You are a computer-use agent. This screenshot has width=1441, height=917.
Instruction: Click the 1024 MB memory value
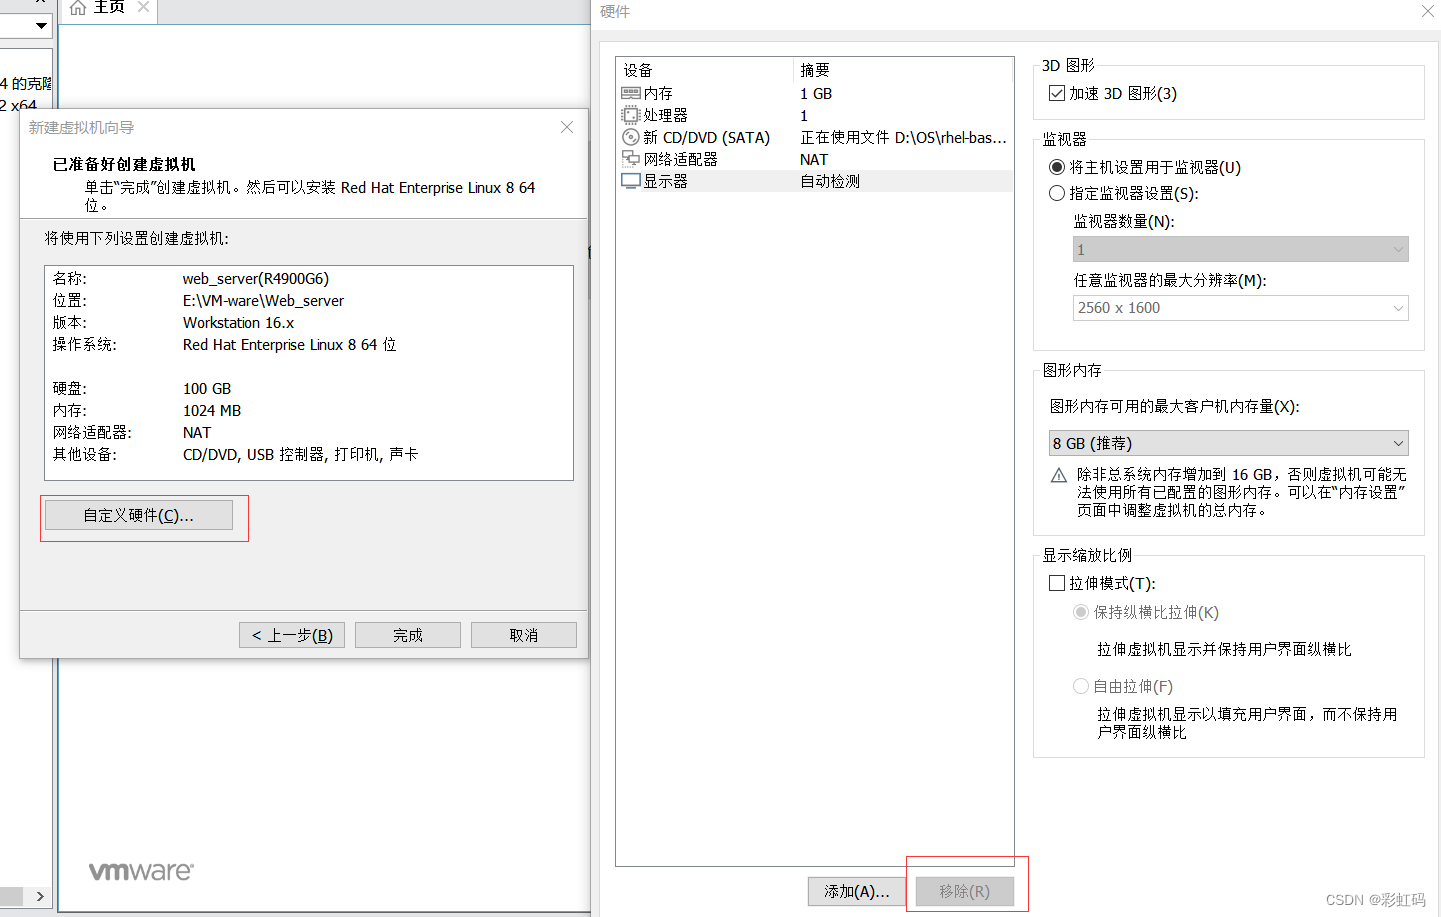click(212, 410)
